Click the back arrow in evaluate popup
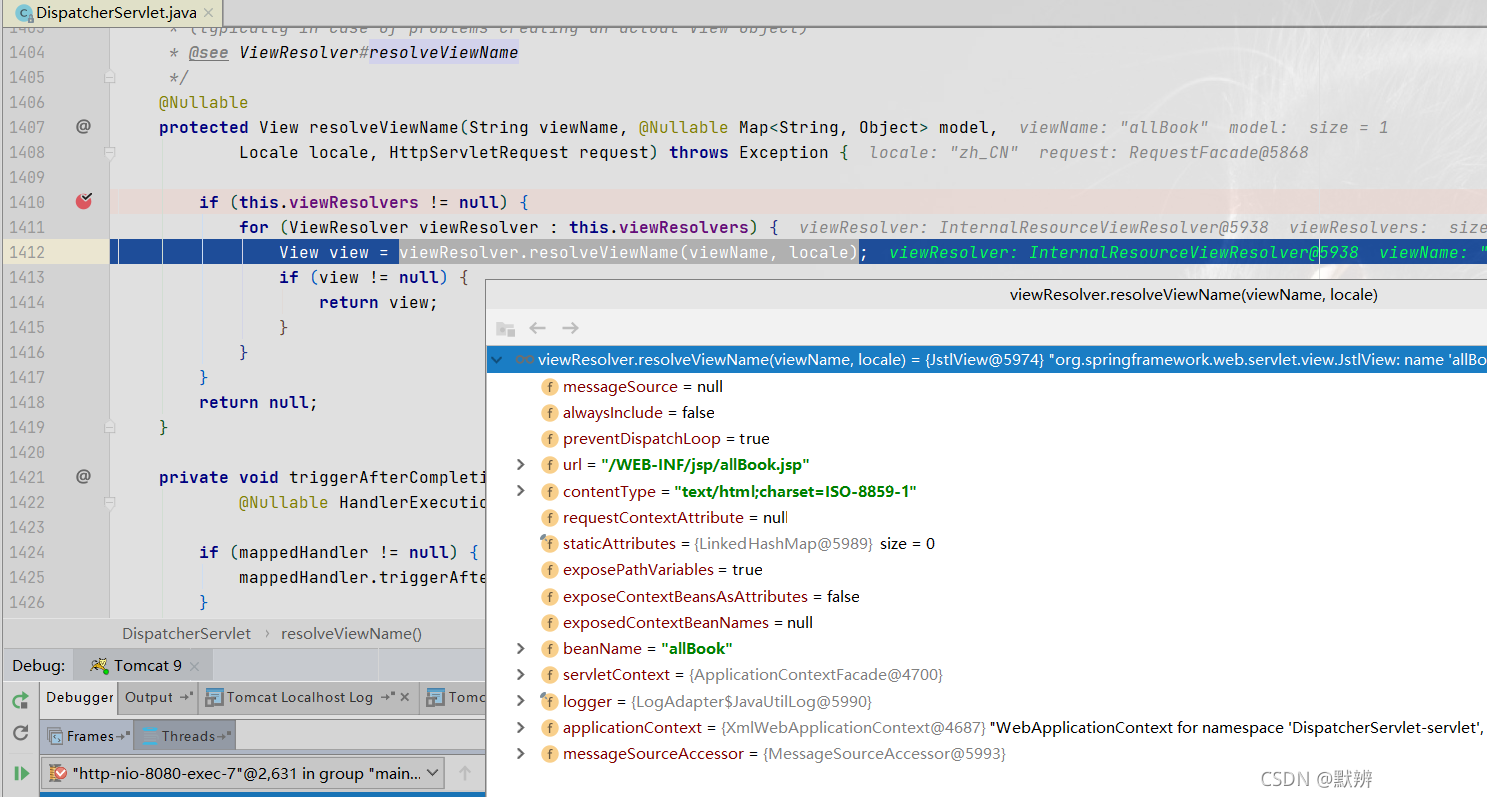1487x797 pixels. click(538, 328)
